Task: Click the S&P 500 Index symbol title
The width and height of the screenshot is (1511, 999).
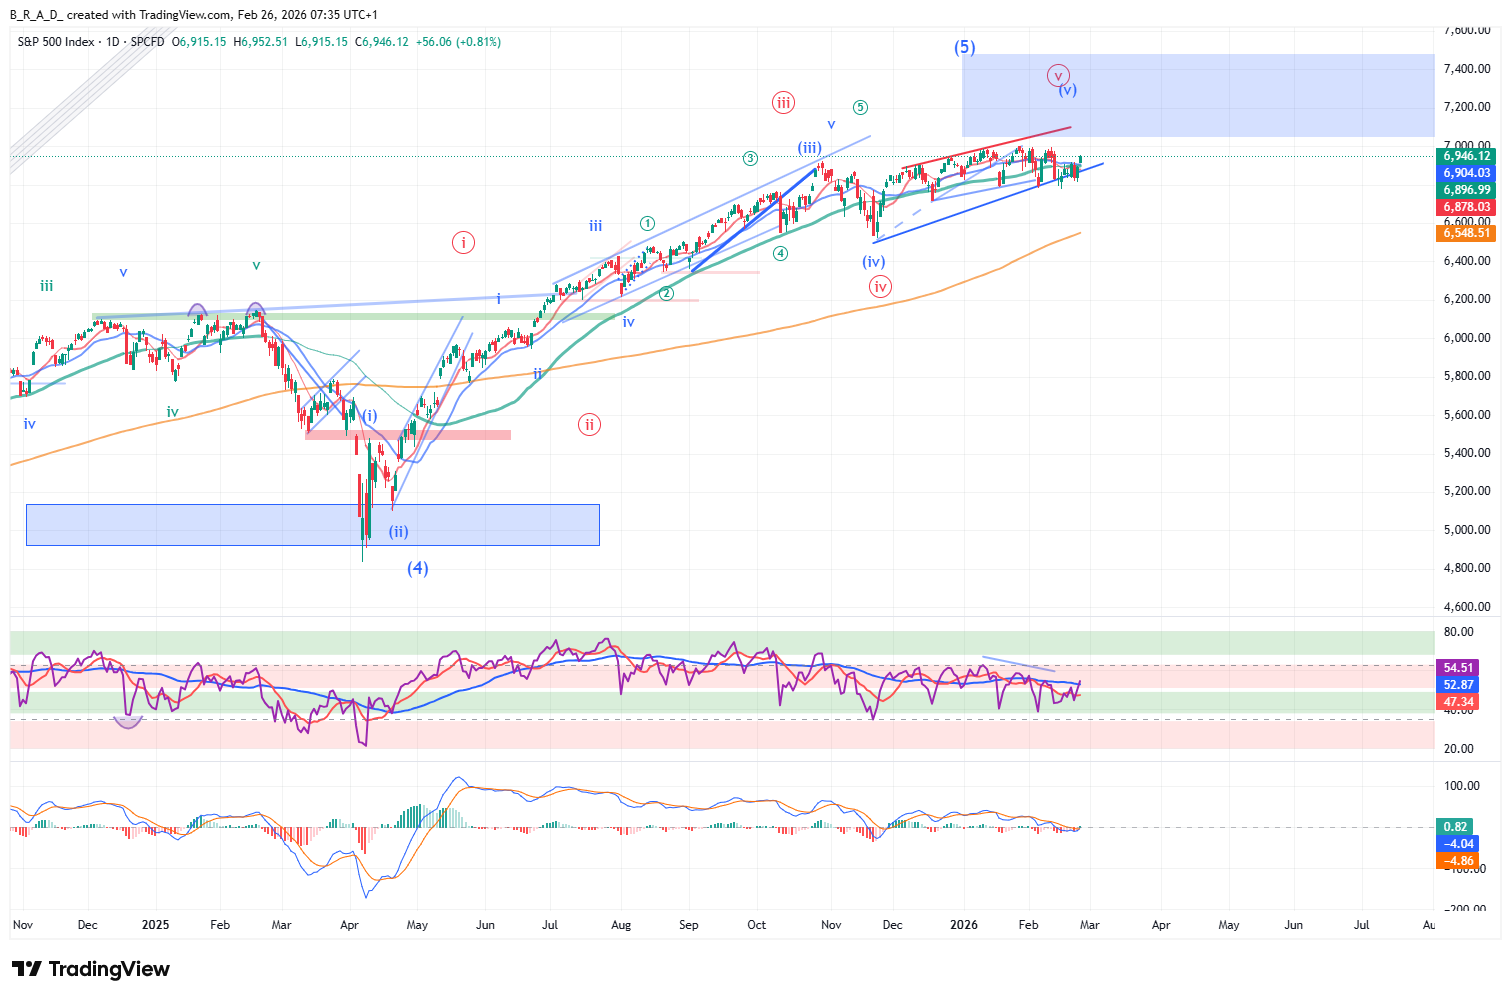Action: click(56, 42)
